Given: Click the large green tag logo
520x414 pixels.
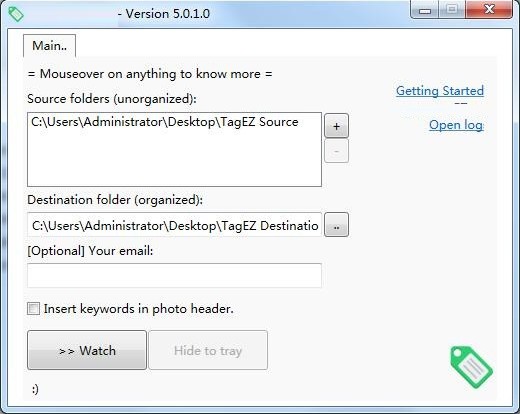Looking at the screenshot, I should point(471,367).
